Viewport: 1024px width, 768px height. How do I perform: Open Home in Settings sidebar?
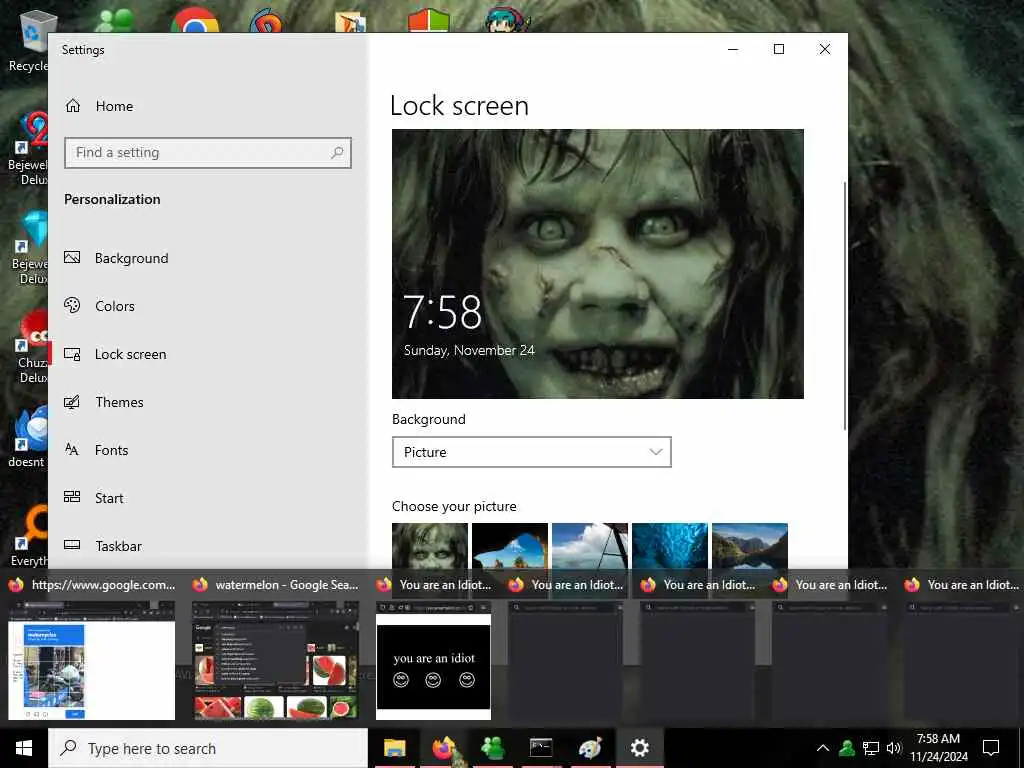(99, 106)
